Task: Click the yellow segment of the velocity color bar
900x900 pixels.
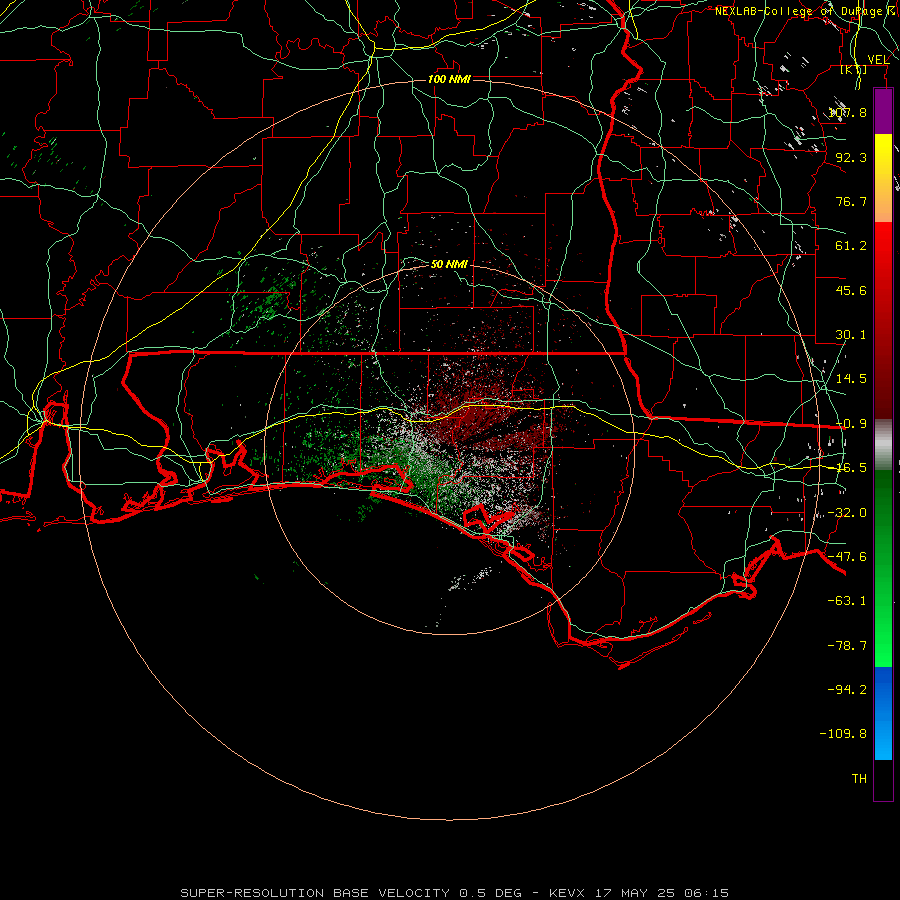Action: [883, 166]
